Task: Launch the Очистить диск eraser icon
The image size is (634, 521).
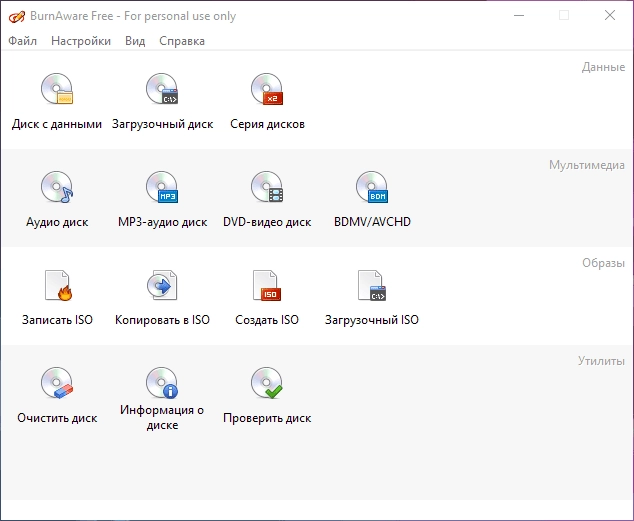Action: [57, 383]
